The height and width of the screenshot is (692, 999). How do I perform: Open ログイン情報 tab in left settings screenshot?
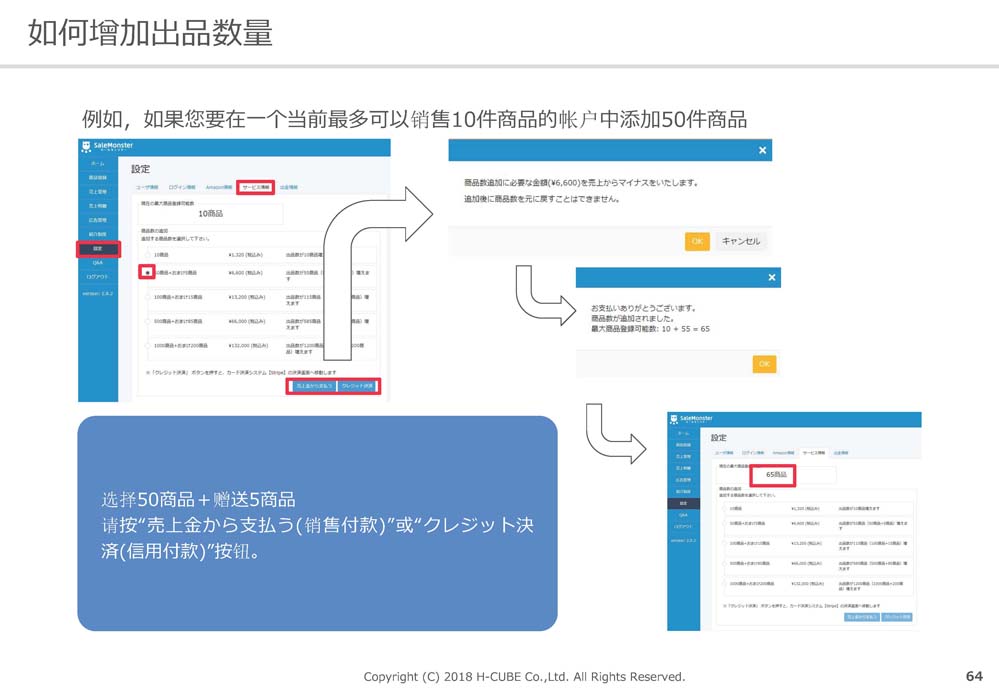click(182, 187)
